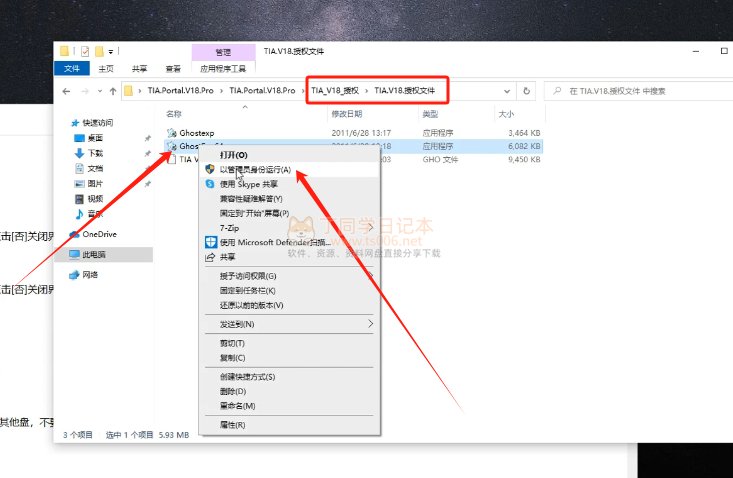
Task: Click the shield icon beside 以管理员身份运行
Action: point(211,170)
